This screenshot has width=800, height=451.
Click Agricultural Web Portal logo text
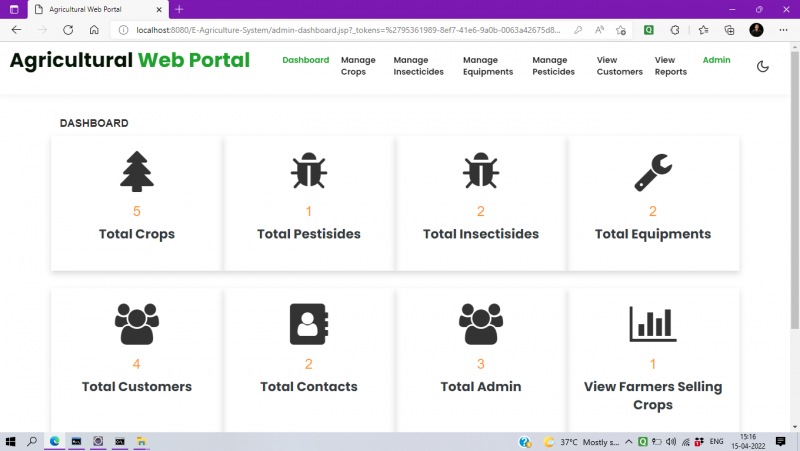pos(130,60)
